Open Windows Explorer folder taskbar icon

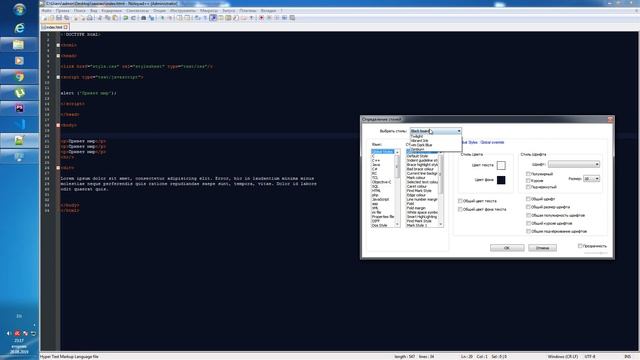[19, 44]
